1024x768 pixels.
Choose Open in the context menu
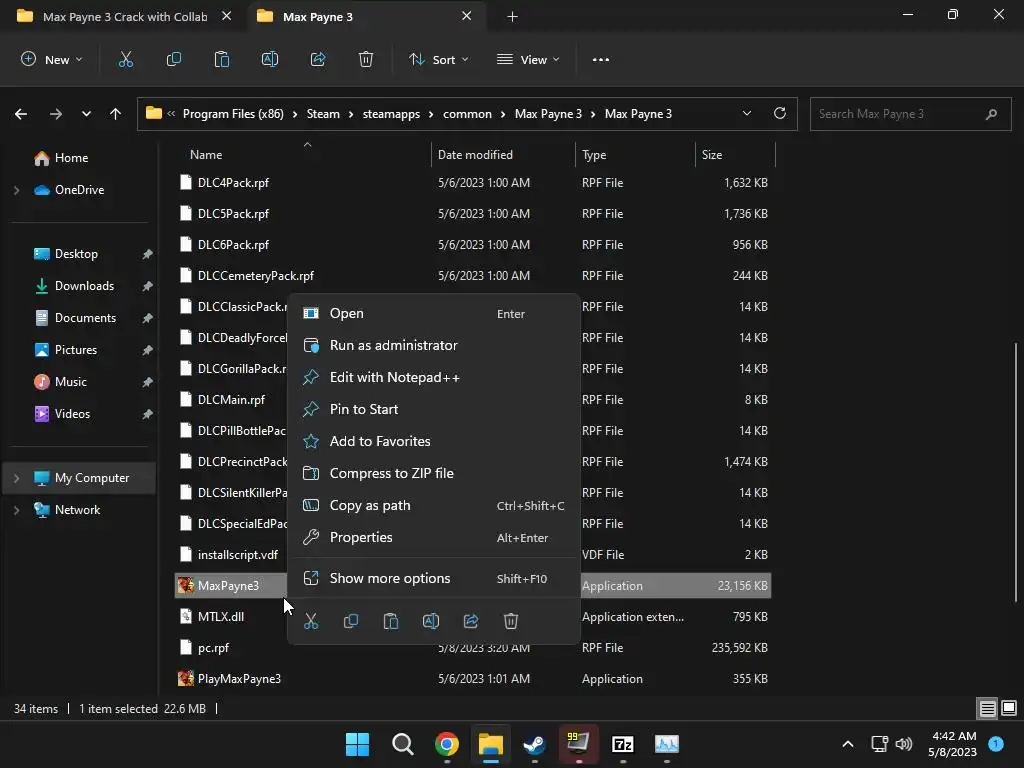click(434, 313)
